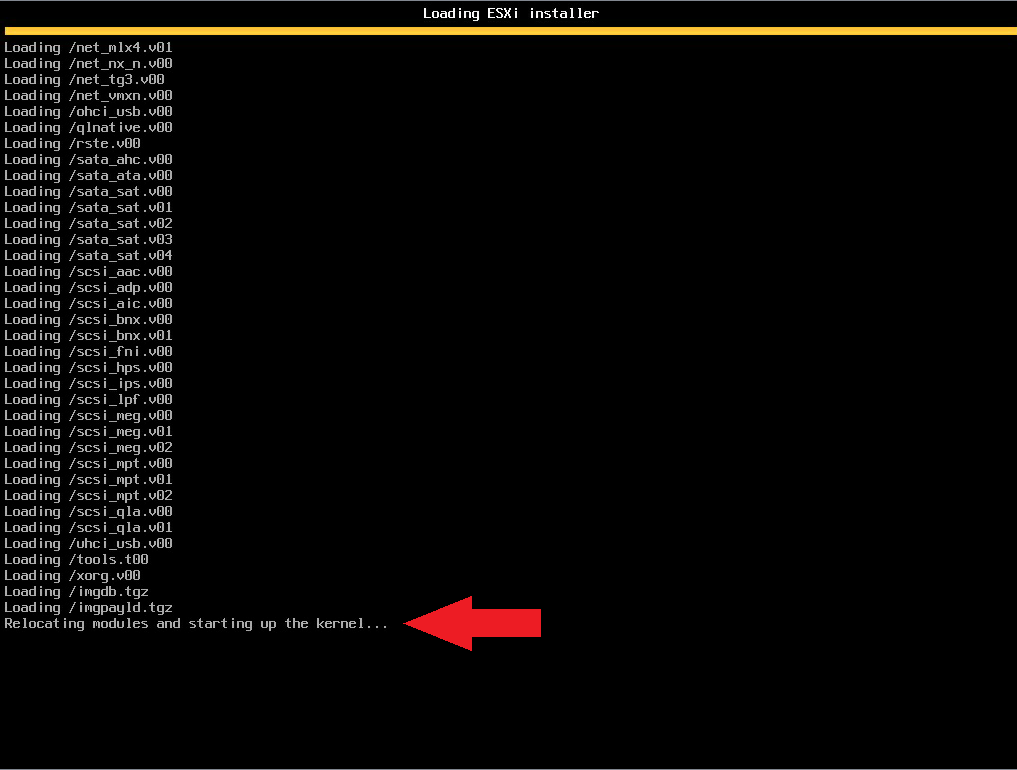Select the line 'Loading /sata_sat.v03'
Viewport: 1017px width, 770px height.
click(x=88, y=239)
